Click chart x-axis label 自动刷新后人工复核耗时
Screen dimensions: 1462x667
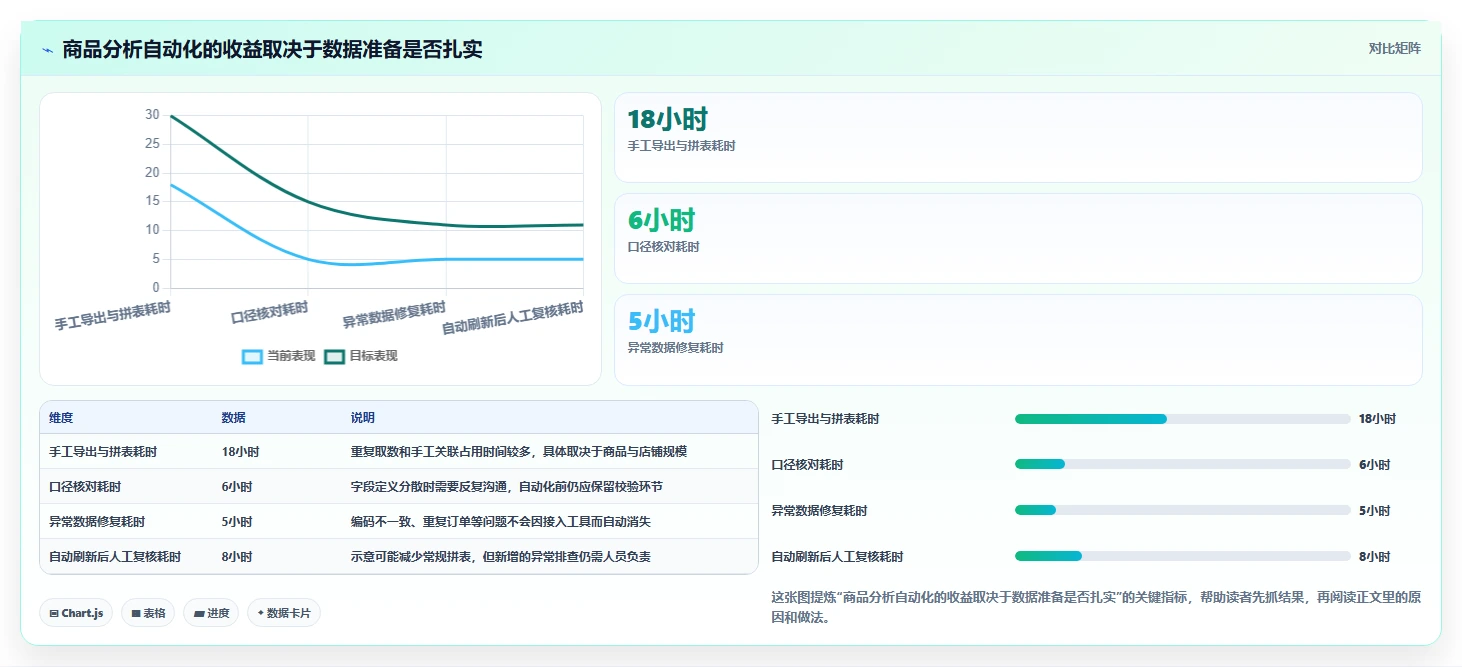pos(513,318)
